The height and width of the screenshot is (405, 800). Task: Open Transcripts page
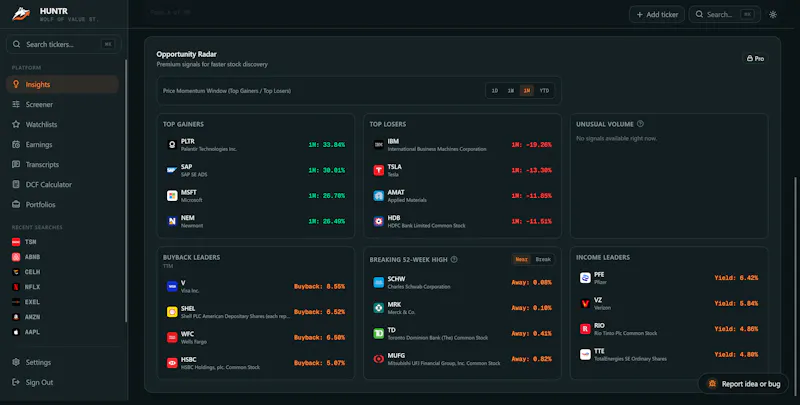pyautogui.click(x=62, y=164)
